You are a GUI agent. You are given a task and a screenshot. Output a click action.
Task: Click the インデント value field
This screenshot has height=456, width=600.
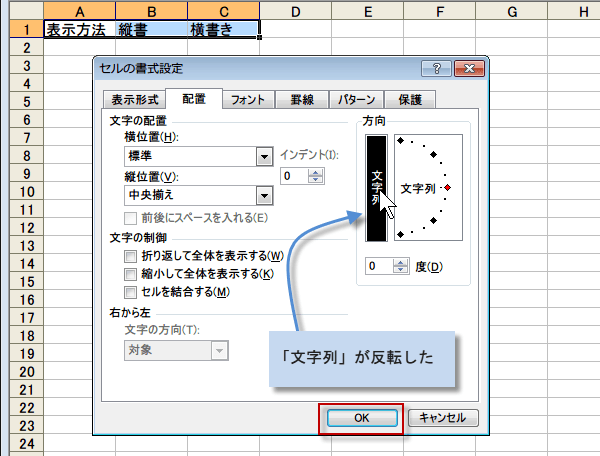coord(294,176)
